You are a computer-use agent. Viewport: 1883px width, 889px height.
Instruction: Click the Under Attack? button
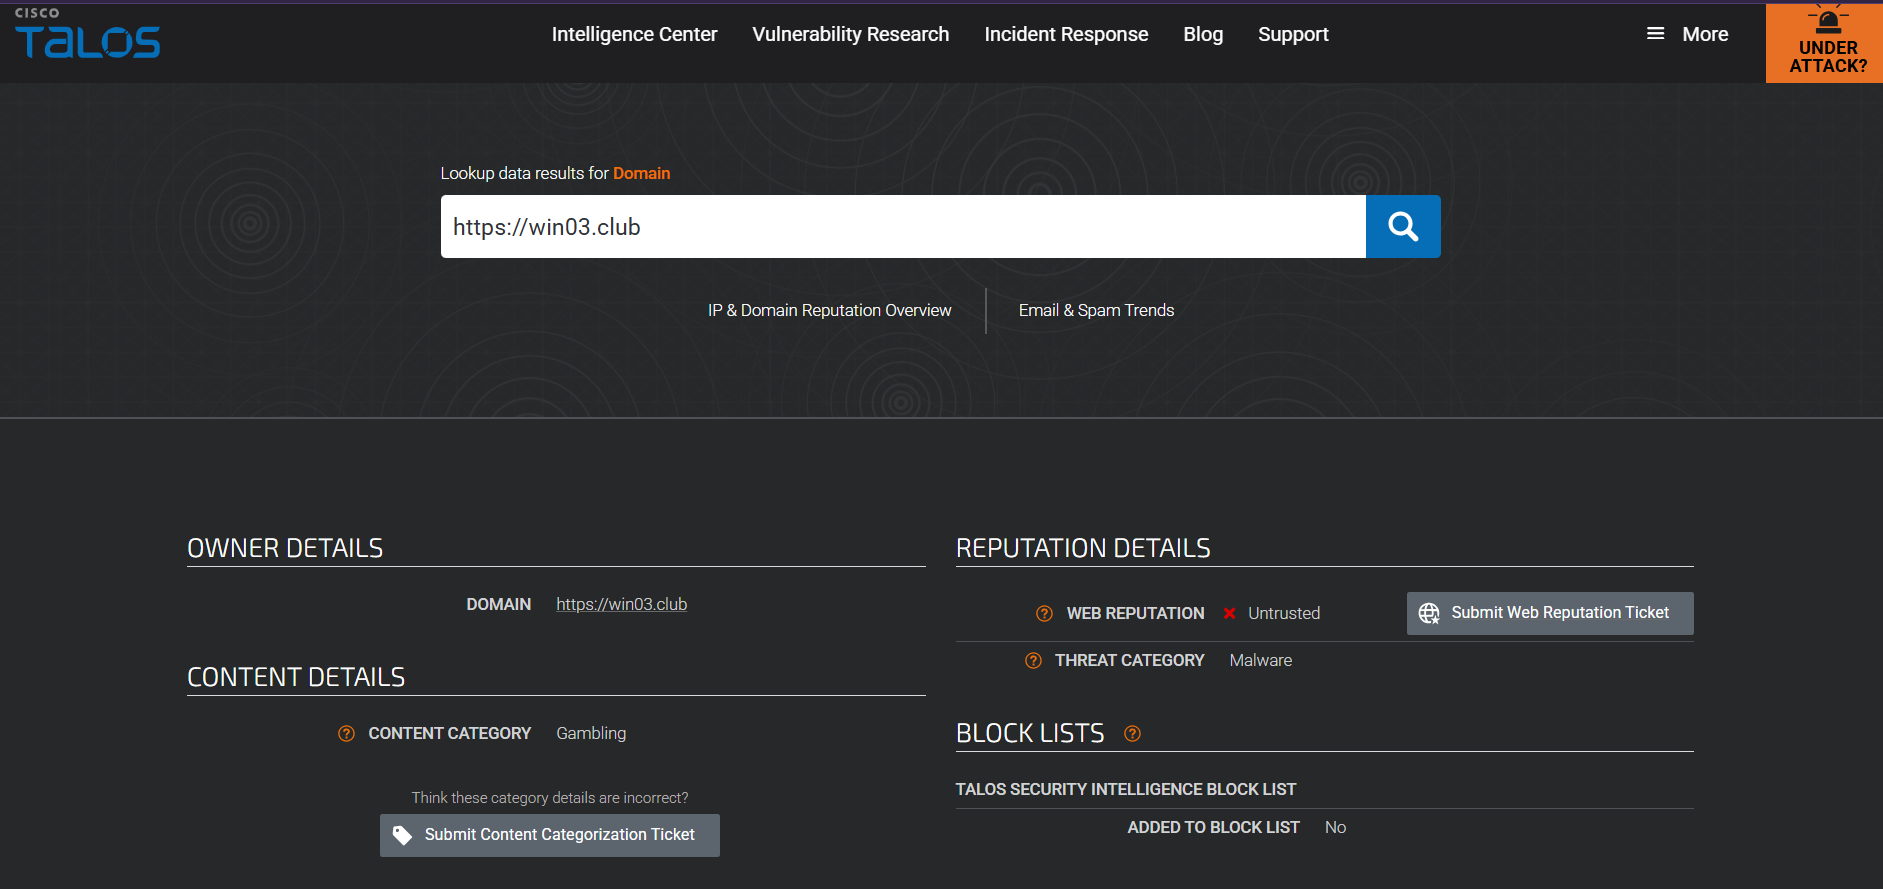1824,43
